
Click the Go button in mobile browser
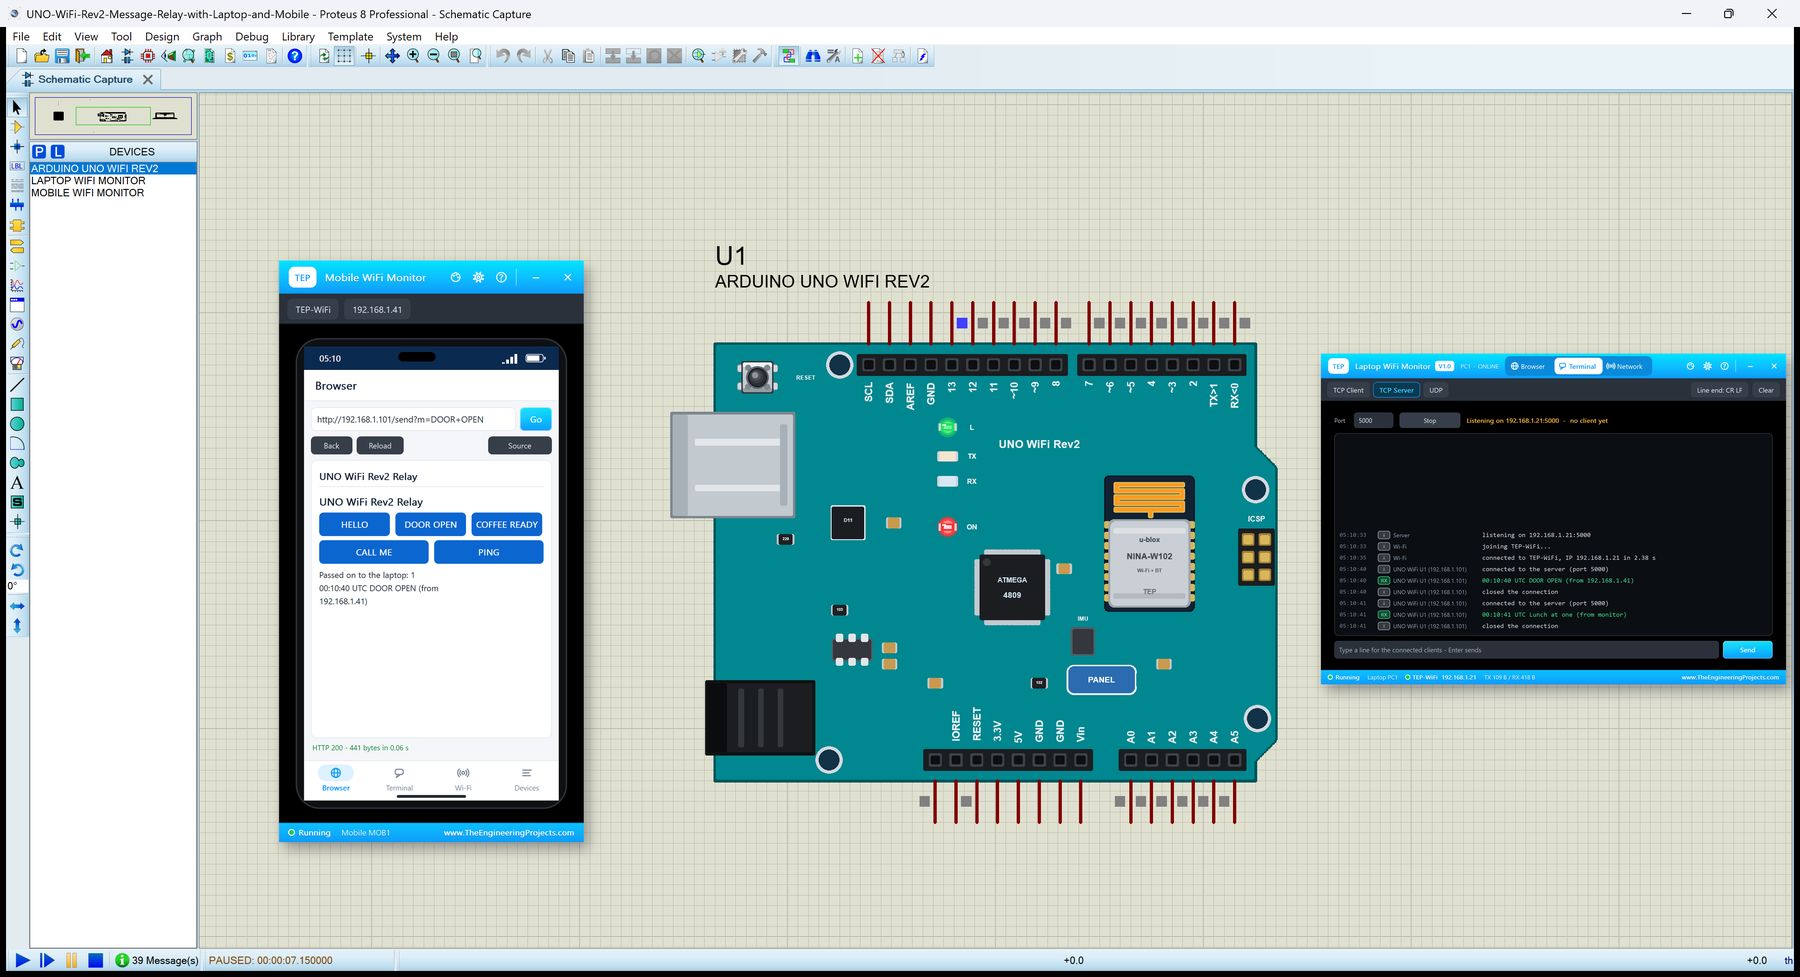coord(535,419)
